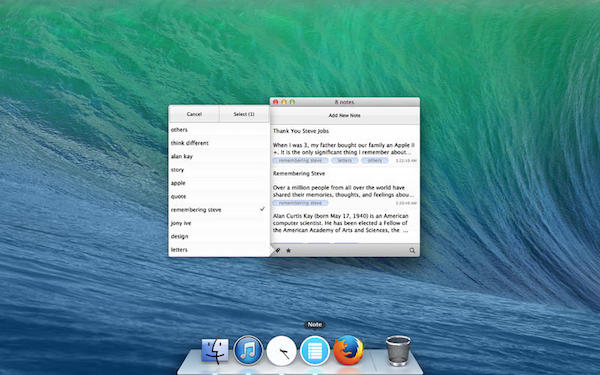This screenshot has height=375, width=600.
Task: Click the Note app icon in dock
Action: click(x=315, y=351)
